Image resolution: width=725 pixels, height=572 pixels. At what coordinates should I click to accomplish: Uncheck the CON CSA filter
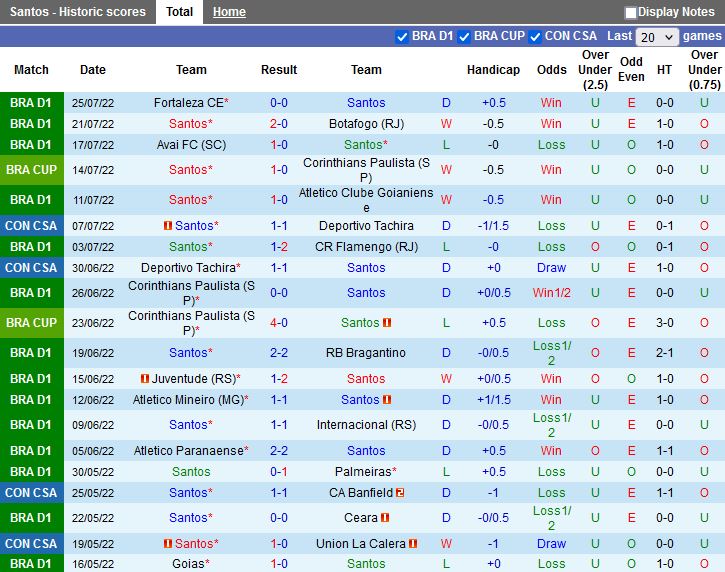point(535,37)
